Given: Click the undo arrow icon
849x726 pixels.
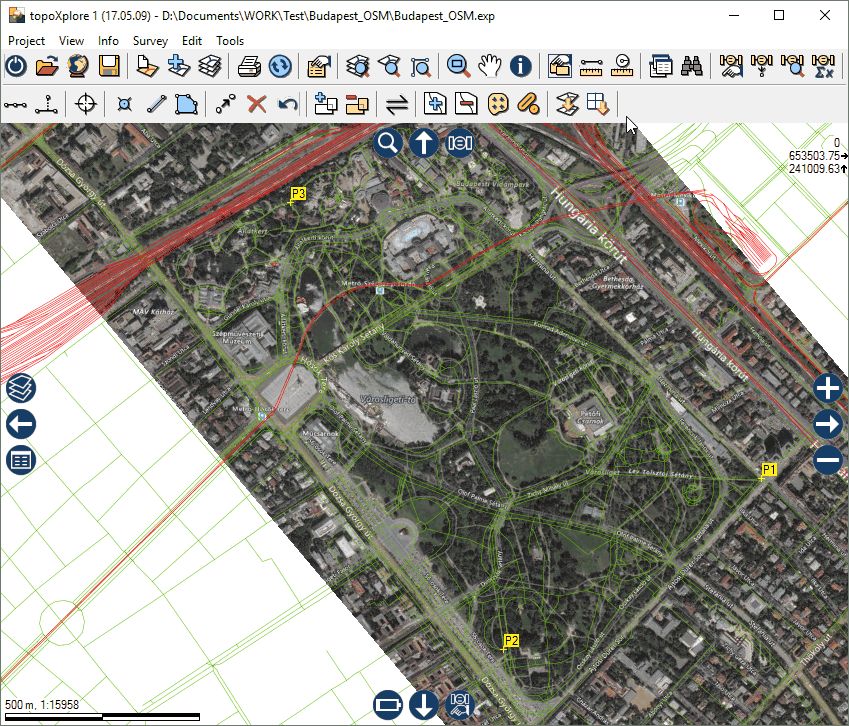Looking at the screenshot, I should [x=288, y=103].
